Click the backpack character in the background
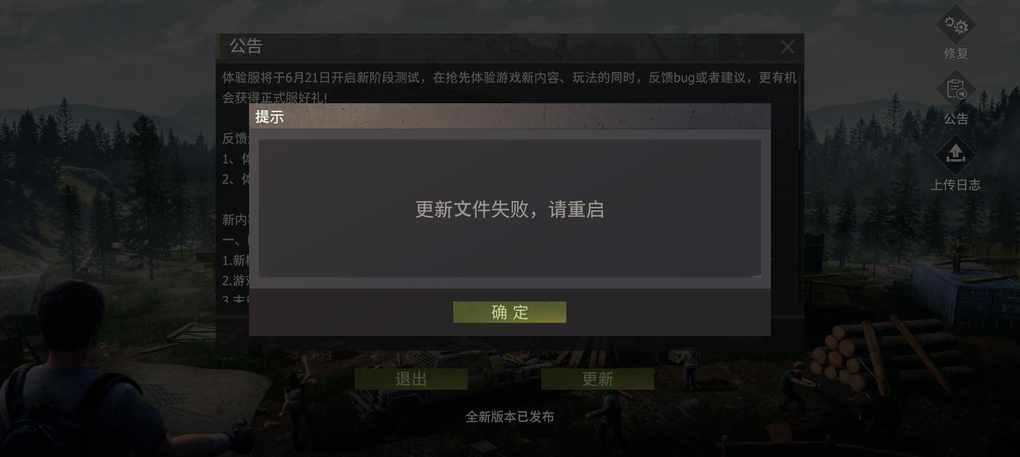 (78, 371)
